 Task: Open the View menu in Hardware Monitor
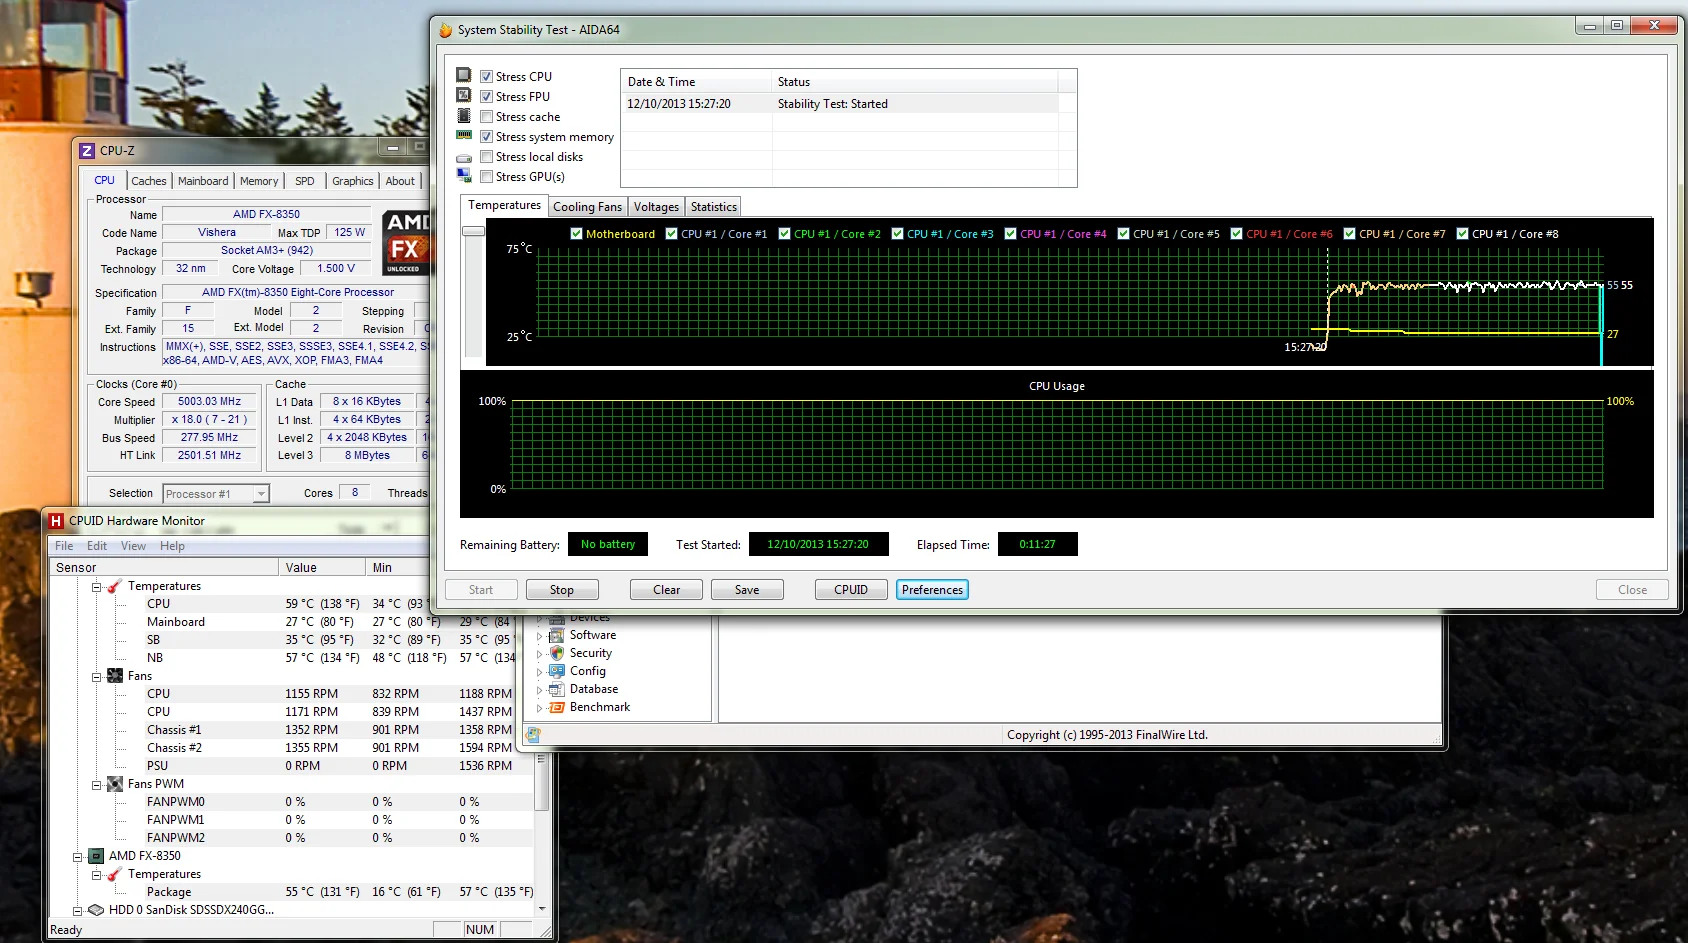pyautogui.click(x=133, y=546)
